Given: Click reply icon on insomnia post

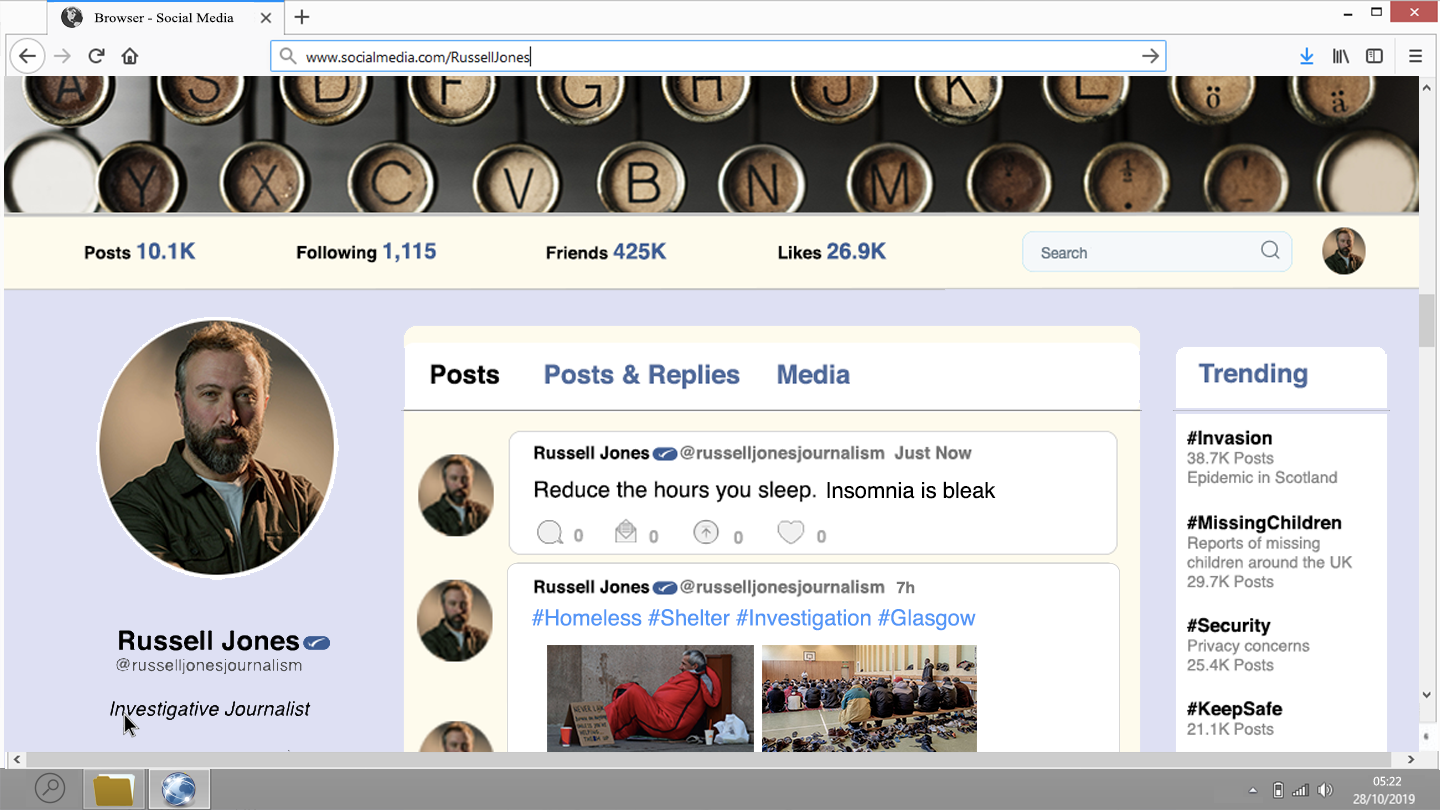Looking at the screenshot, I should (x=550, y=533).
